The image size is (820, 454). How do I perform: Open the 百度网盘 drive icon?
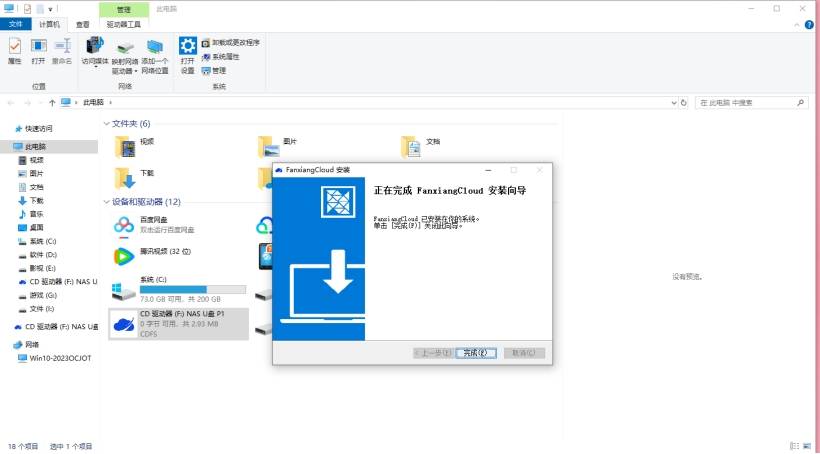pos(124,226)
